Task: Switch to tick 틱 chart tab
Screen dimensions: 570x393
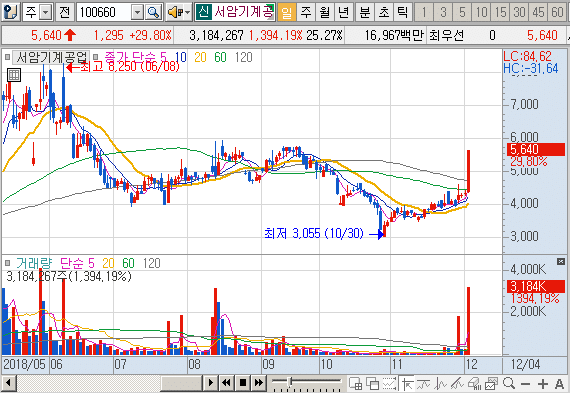Action: point(402,12)
